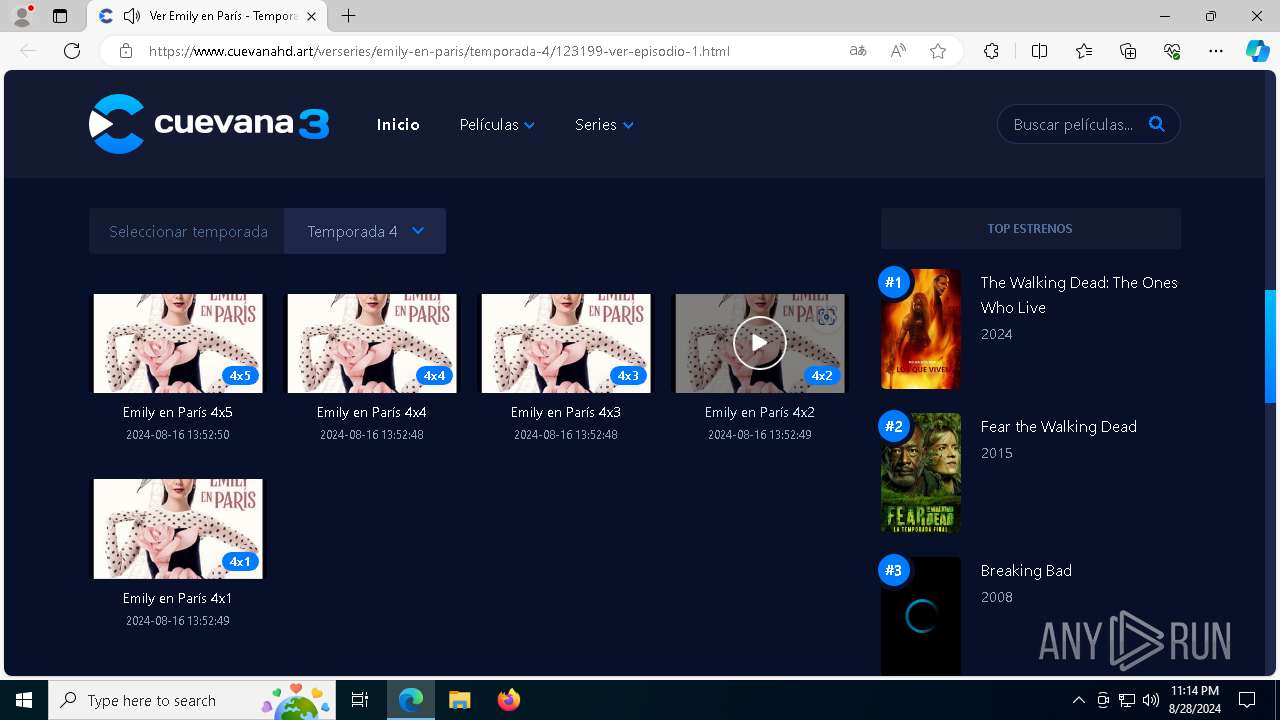The width and height of the screenshot is (1280, 720).
Task: Select the Ver Emily en Paris browser tab
Action: click(209, 16)
